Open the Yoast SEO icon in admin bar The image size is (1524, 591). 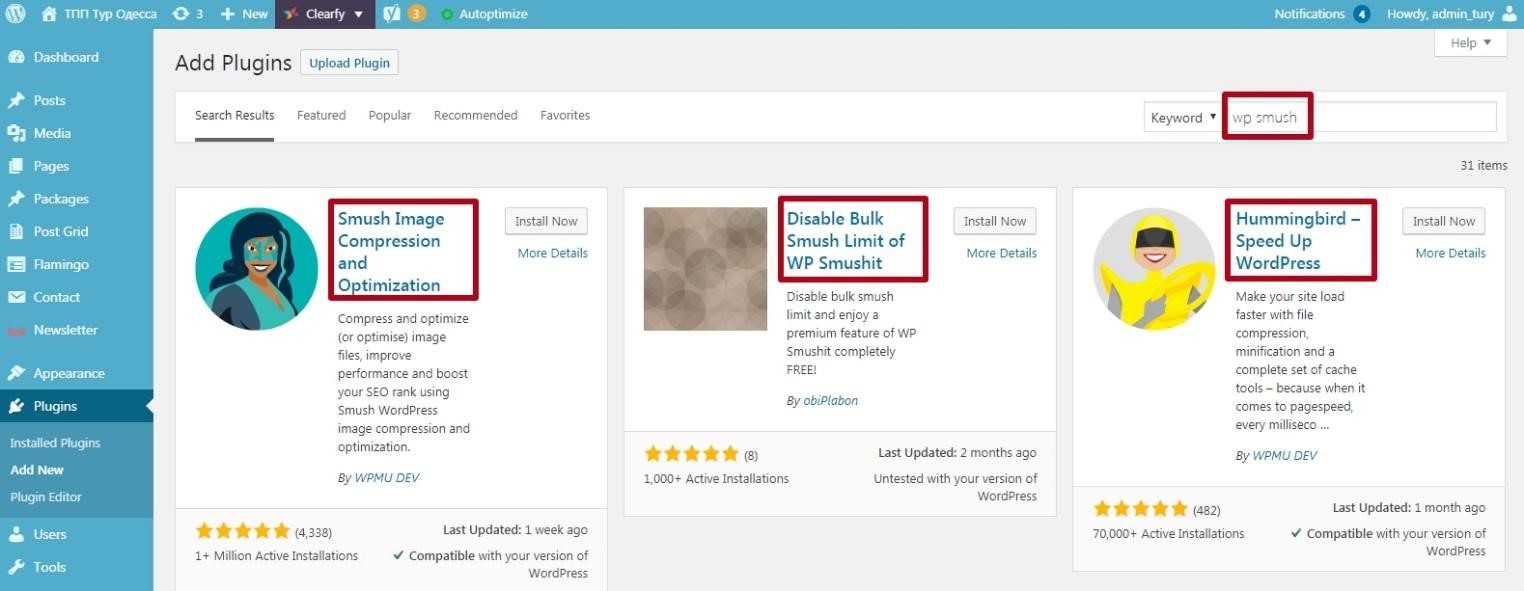393,14
